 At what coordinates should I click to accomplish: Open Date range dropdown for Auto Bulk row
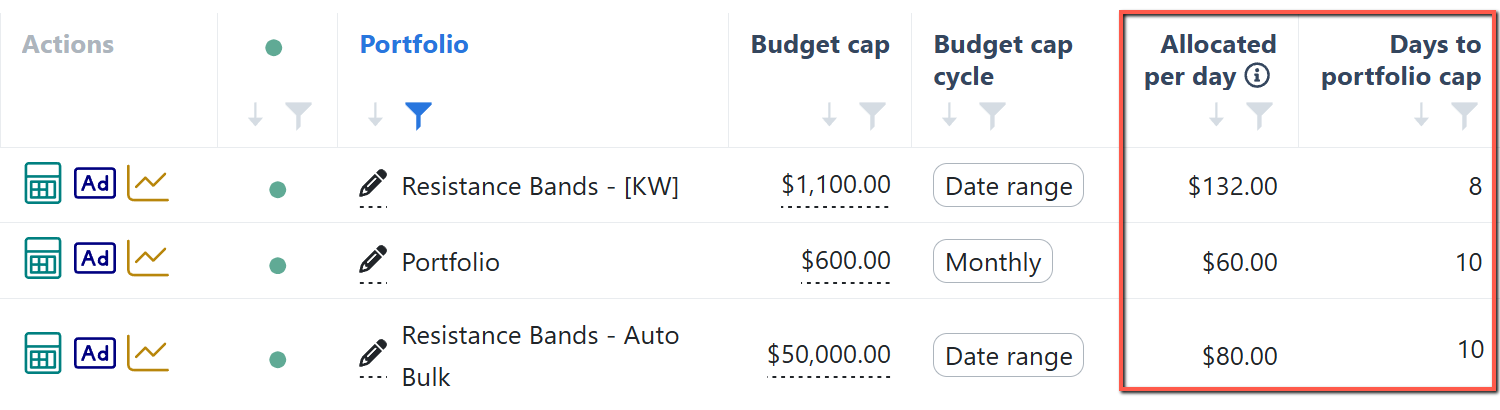1008,356
